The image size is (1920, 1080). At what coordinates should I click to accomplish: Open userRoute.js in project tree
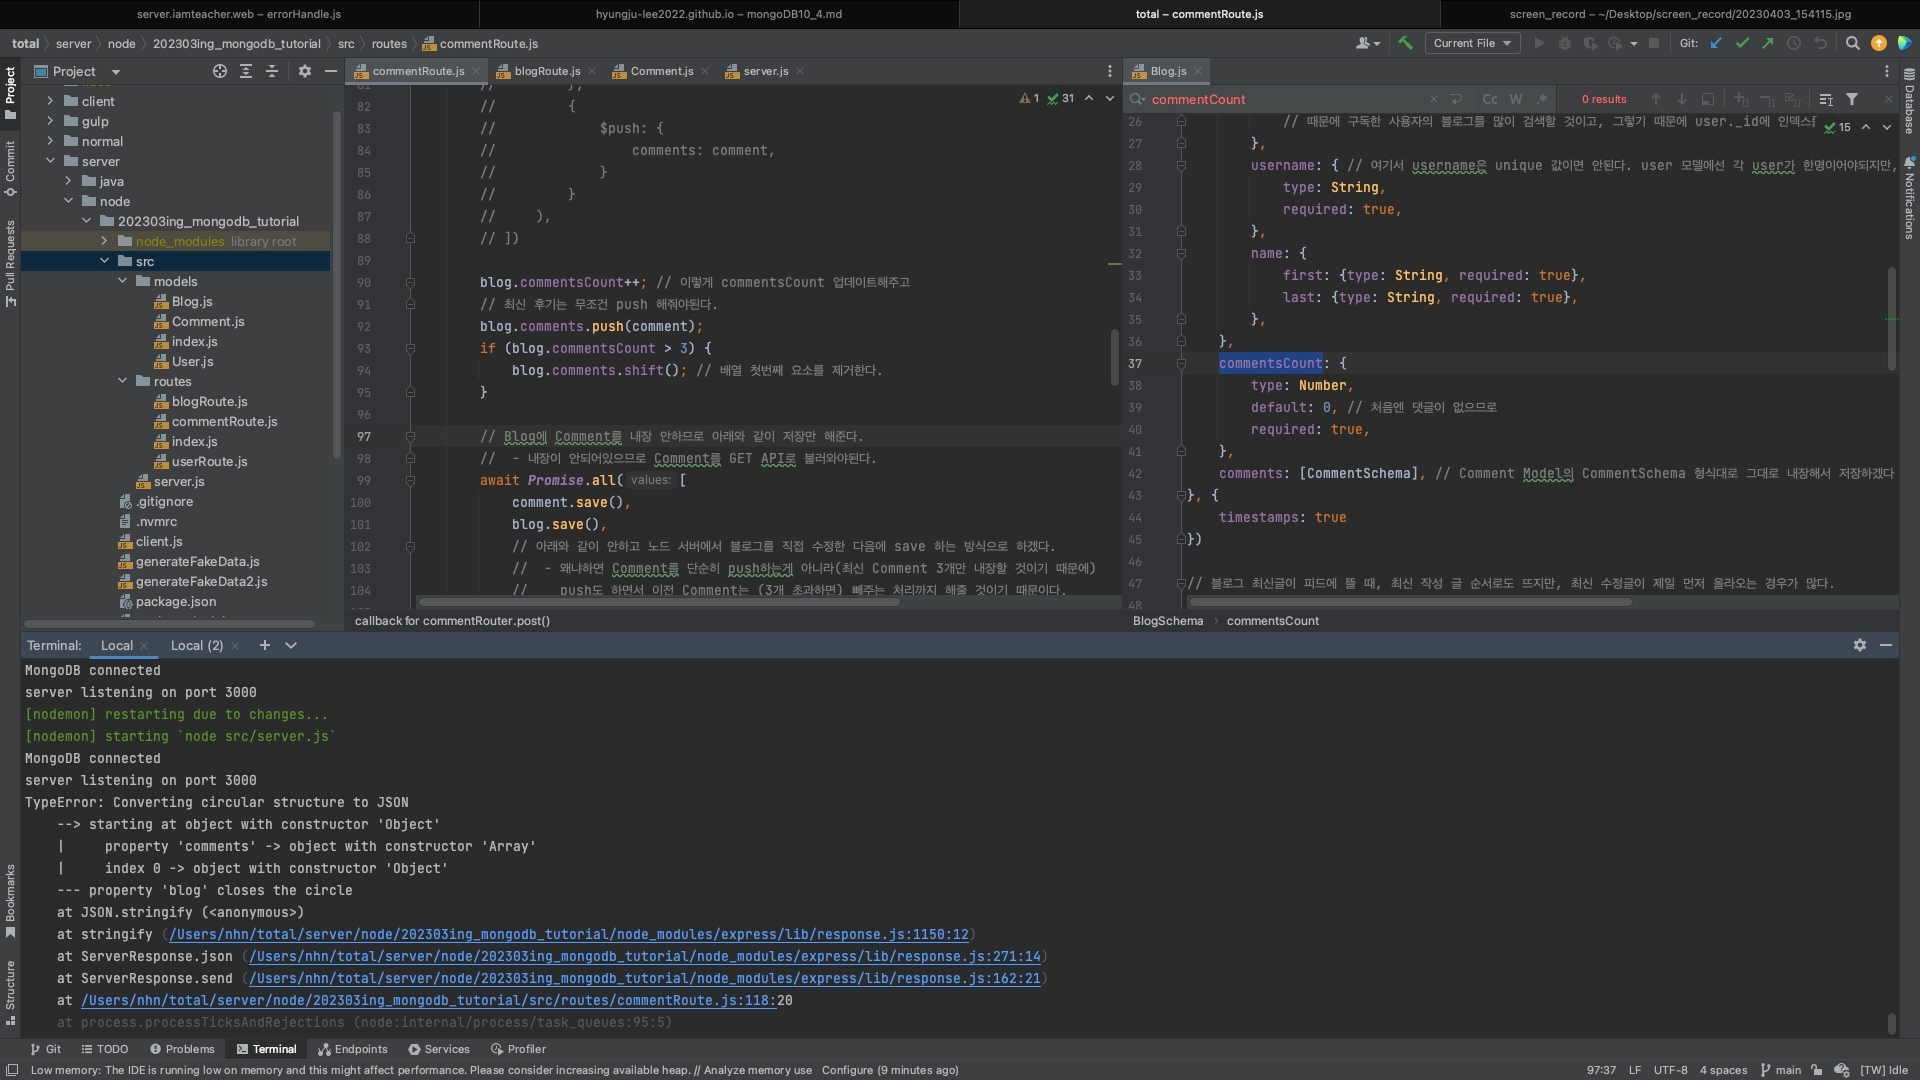209,461
